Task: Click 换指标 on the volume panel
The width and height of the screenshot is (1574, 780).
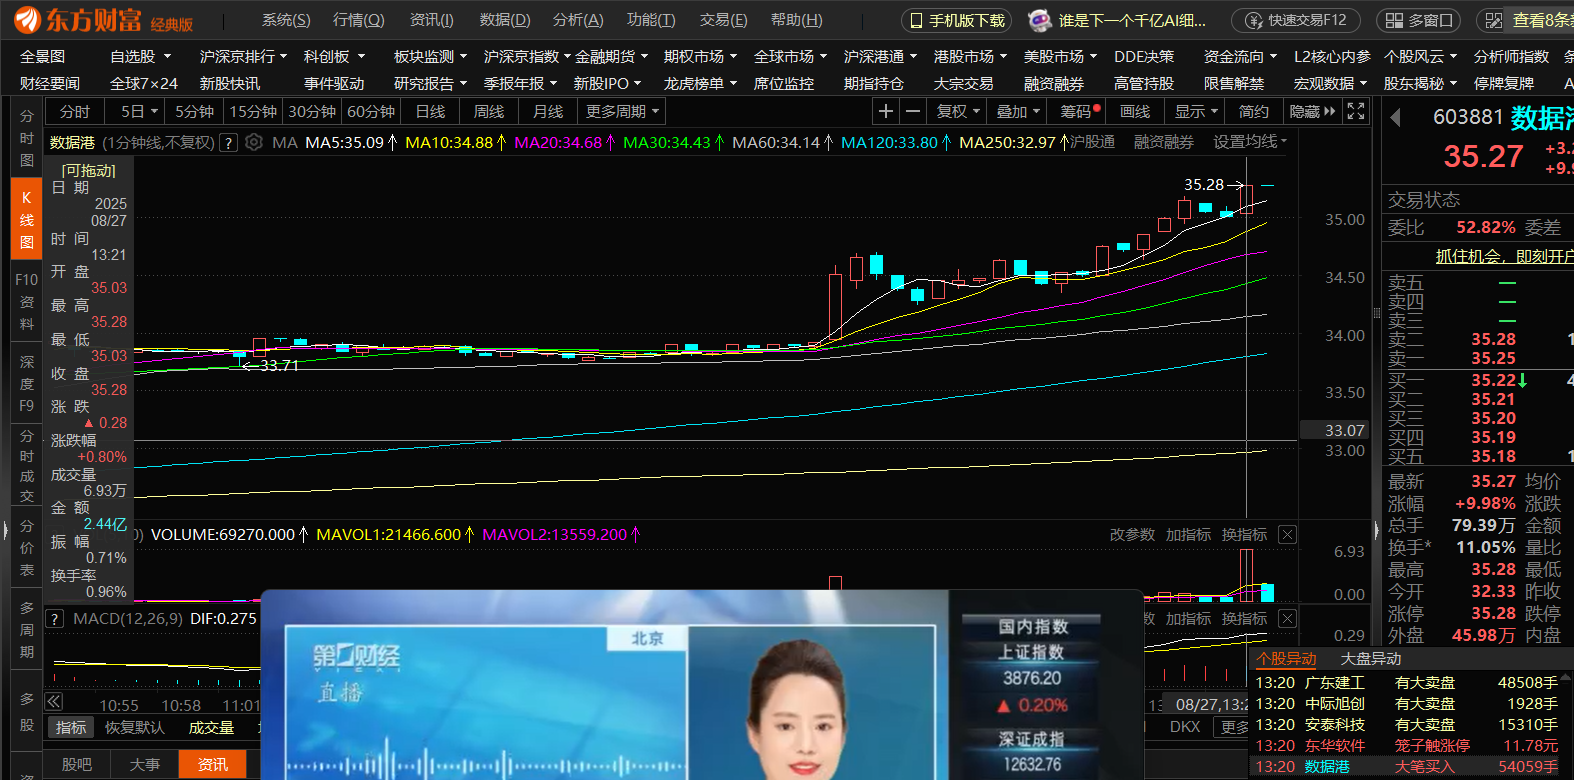Action: coord(1244,535)
